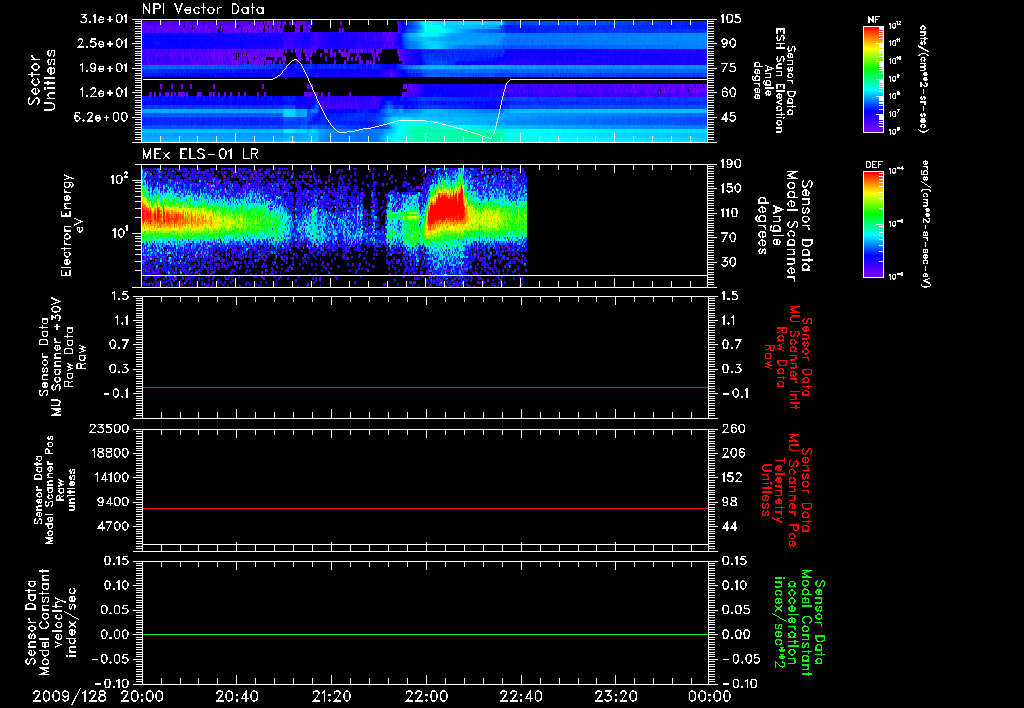Click the "Model Scanner Pos Raw unitless" axis title
The image size is (1024, 708).
55,490
